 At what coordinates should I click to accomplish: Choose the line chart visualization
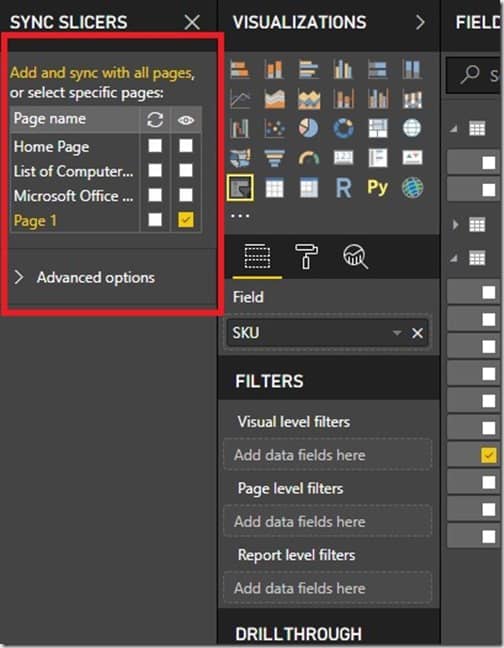[240, 99]
